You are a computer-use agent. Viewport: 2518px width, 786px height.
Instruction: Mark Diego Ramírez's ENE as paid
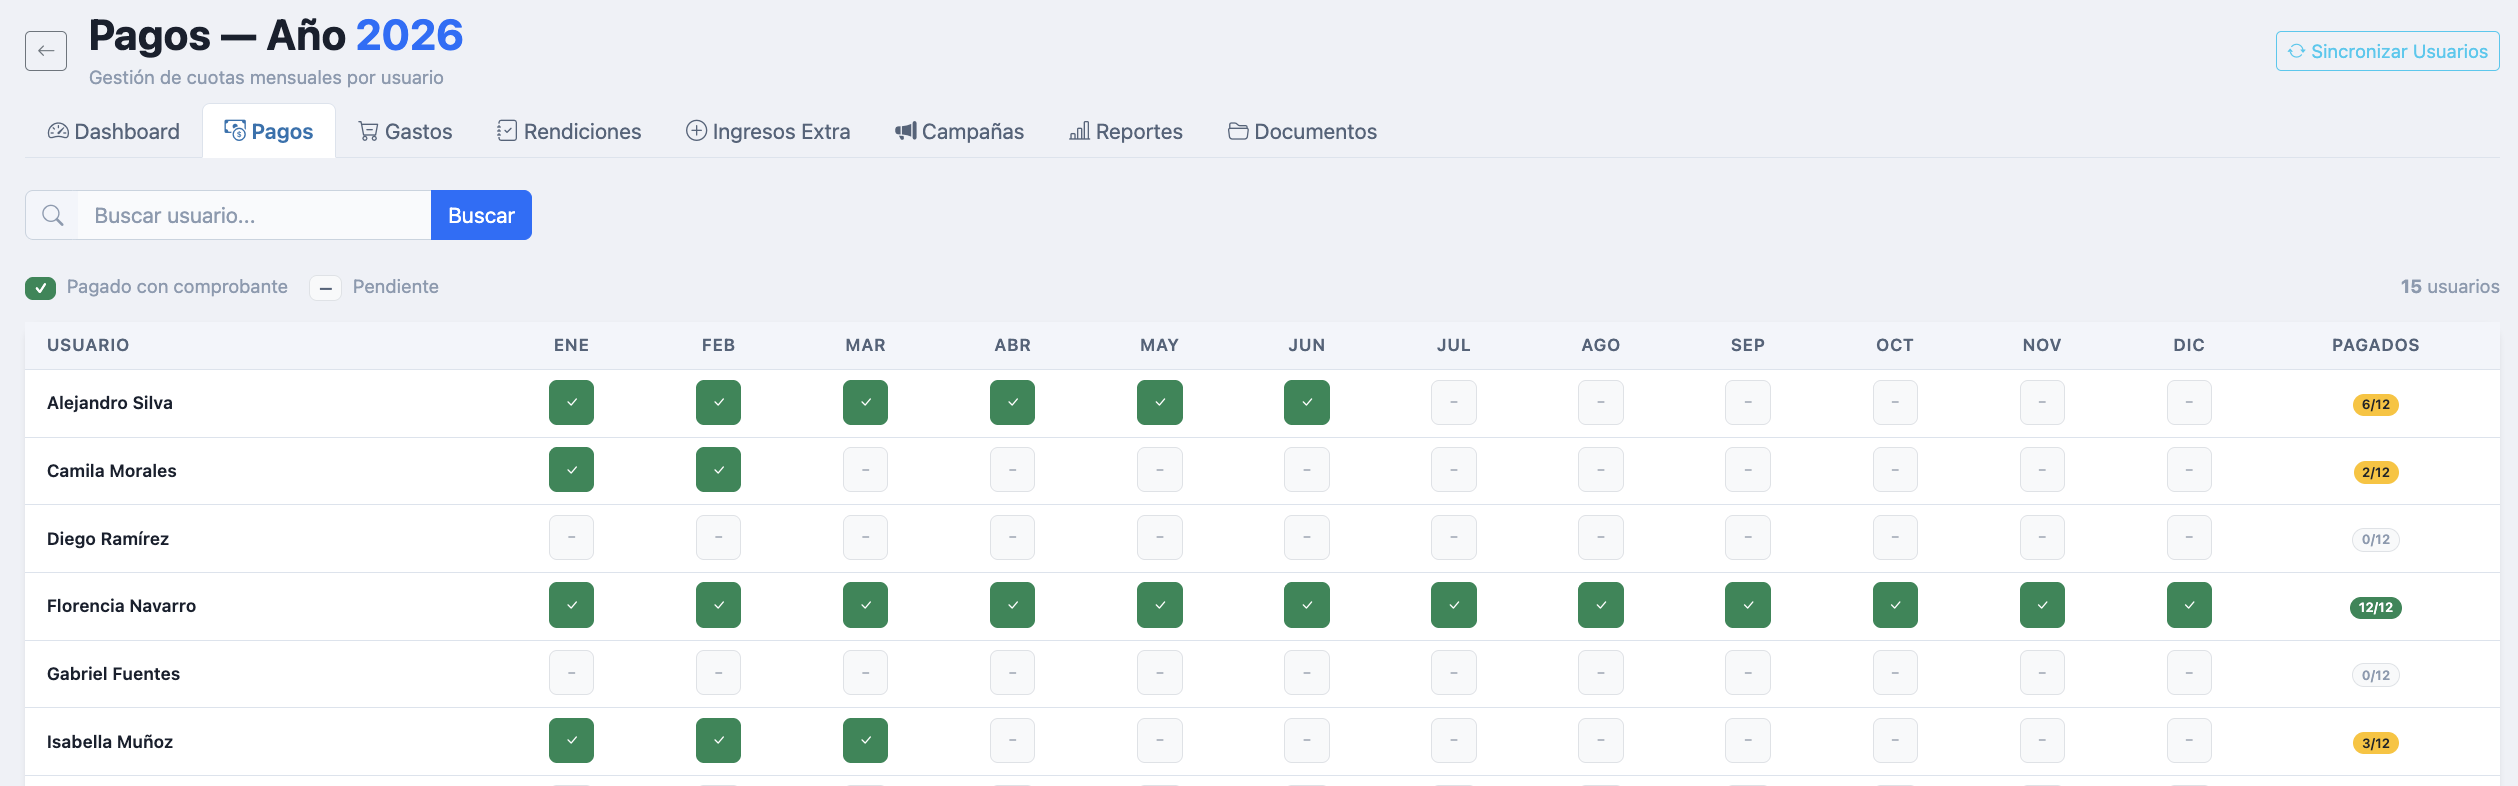click(x=571, y=538)
